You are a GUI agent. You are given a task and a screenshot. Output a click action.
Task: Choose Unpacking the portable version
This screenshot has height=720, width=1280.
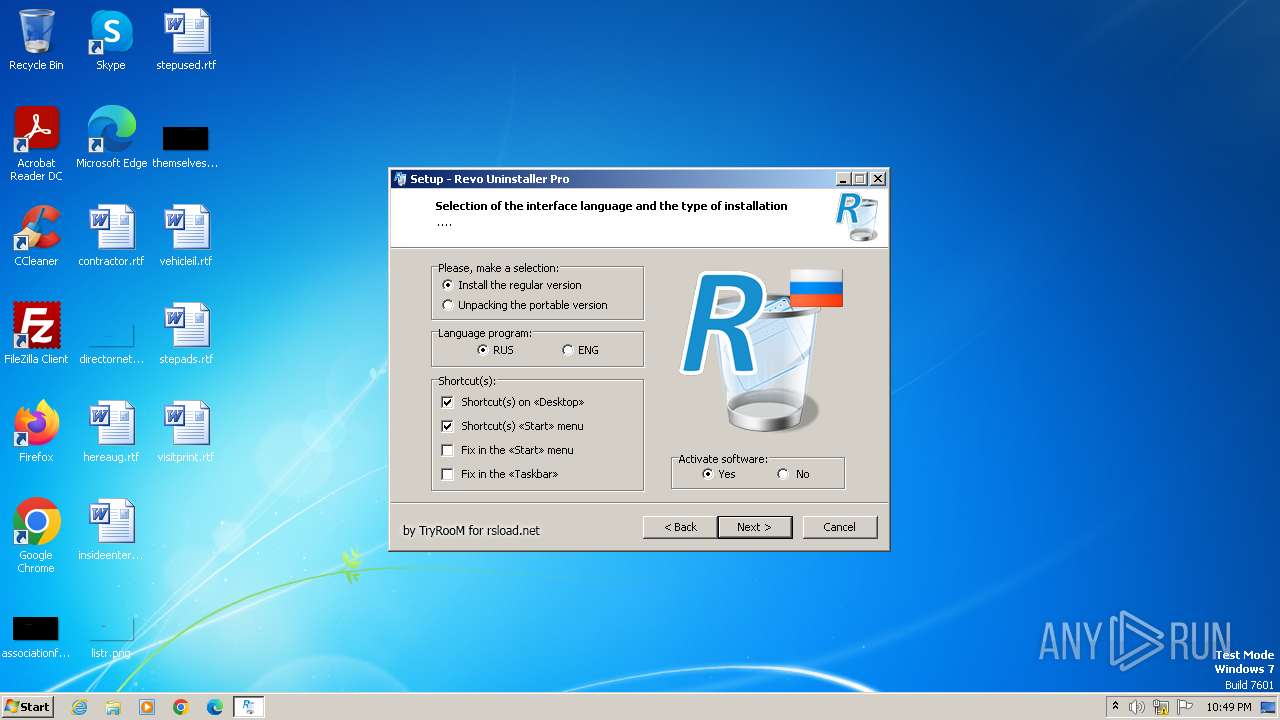coord(525,305)
